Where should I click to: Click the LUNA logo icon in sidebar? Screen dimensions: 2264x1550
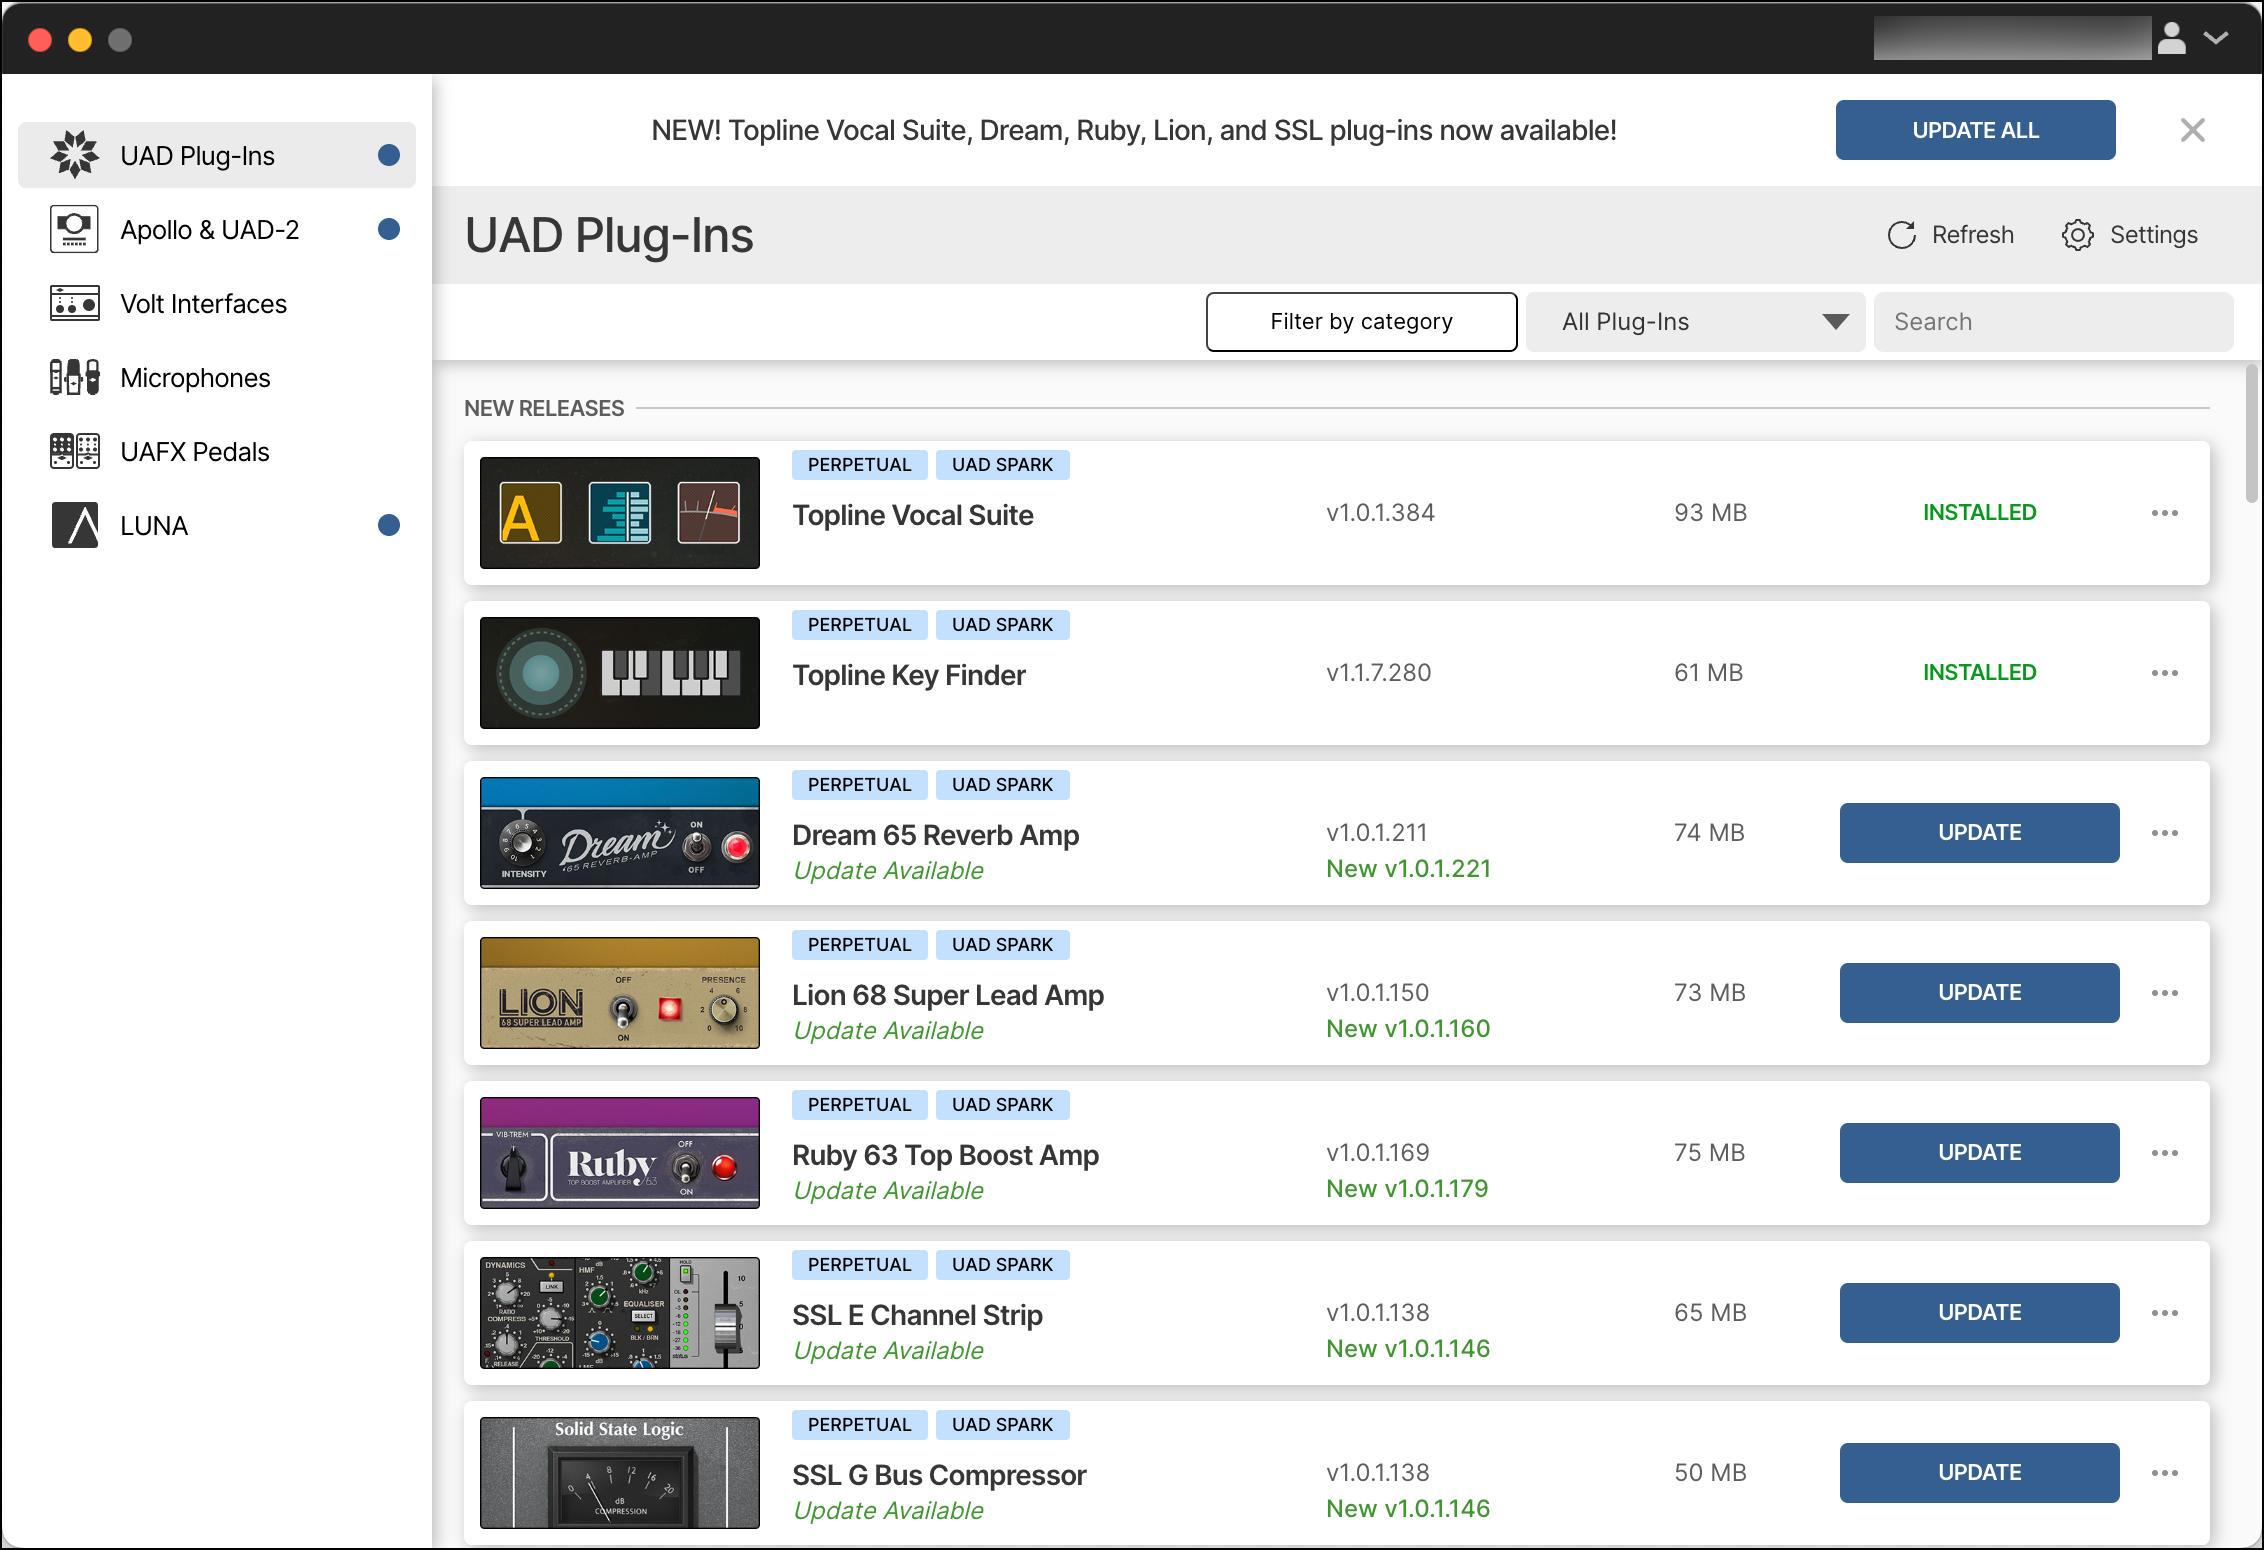(75, 525)
